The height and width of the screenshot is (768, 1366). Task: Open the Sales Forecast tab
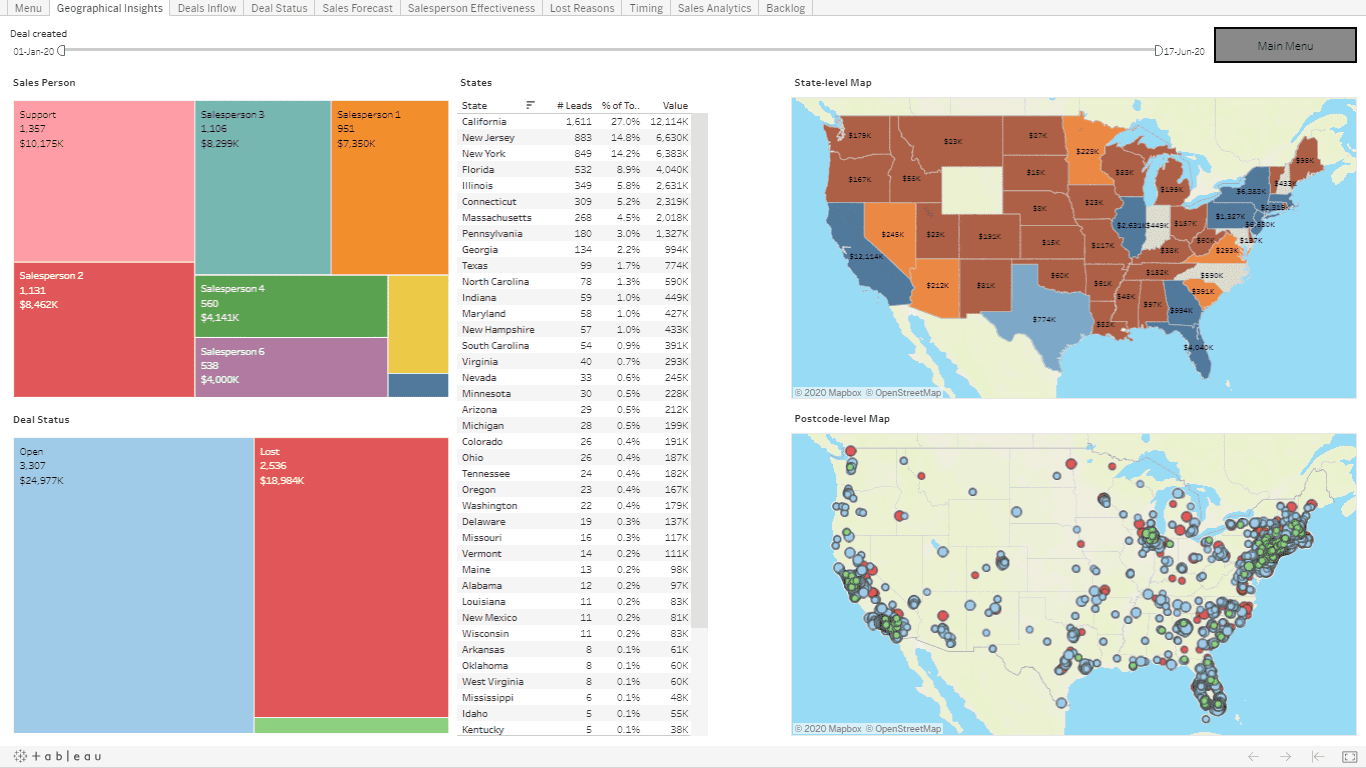tap(358, 8)
